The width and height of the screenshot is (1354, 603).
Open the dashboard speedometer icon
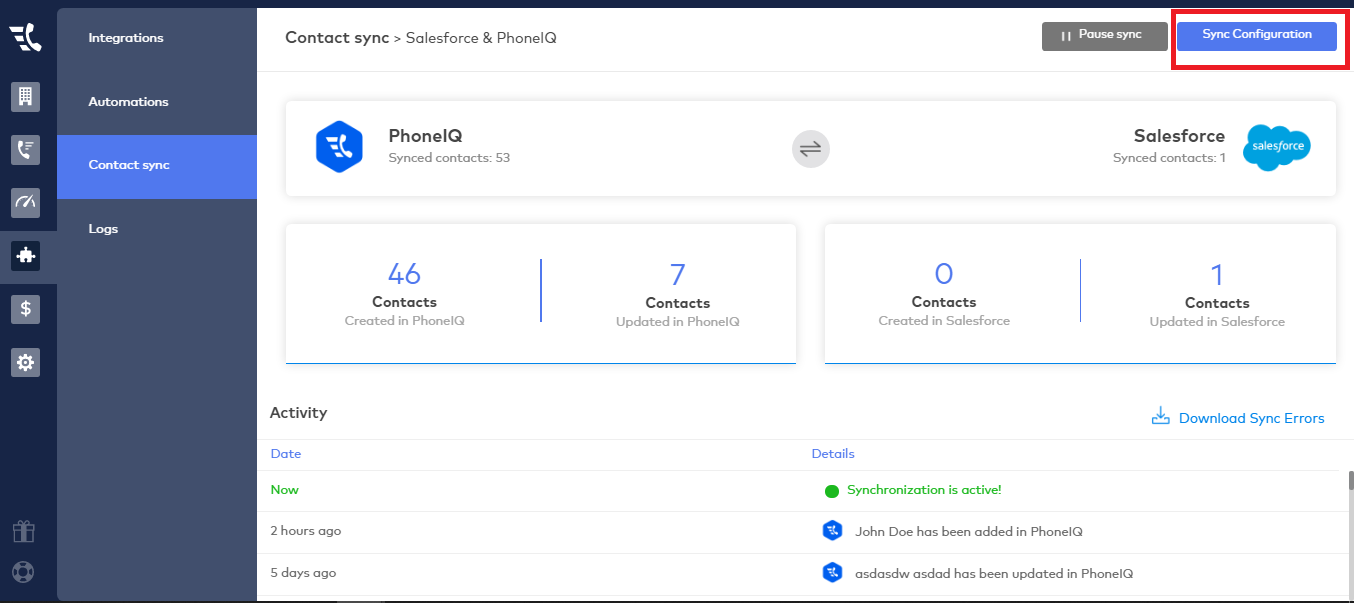coord(26,203)
